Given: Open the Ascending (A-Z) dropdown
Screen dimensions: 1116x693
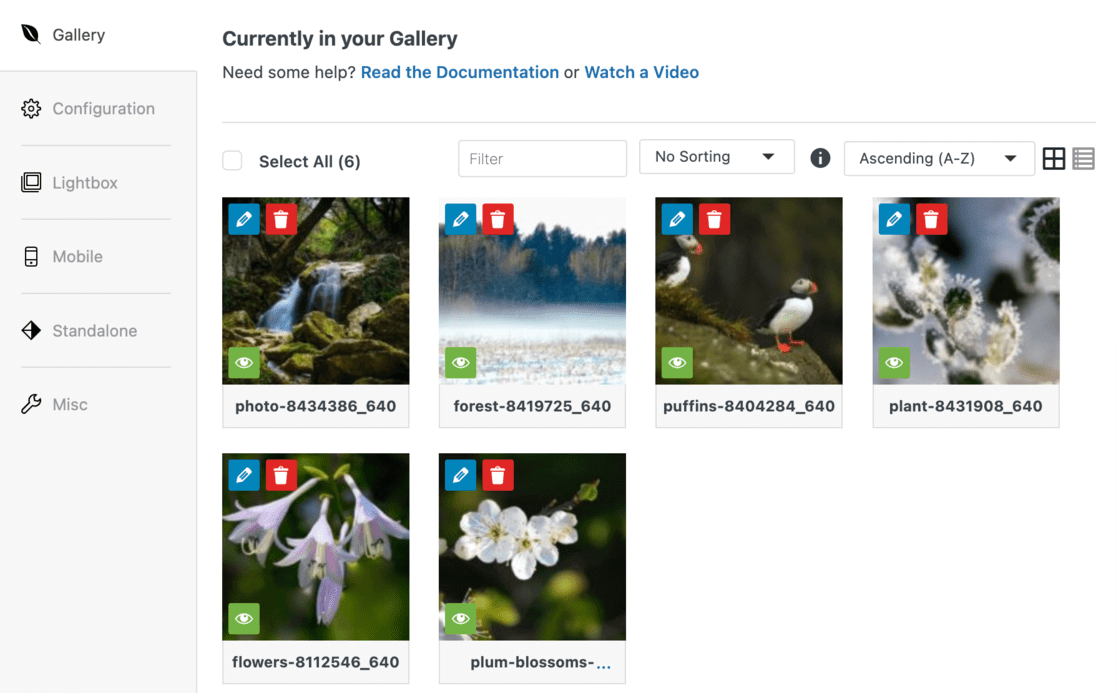Looking at the screenshot, I should click(938, 158).
